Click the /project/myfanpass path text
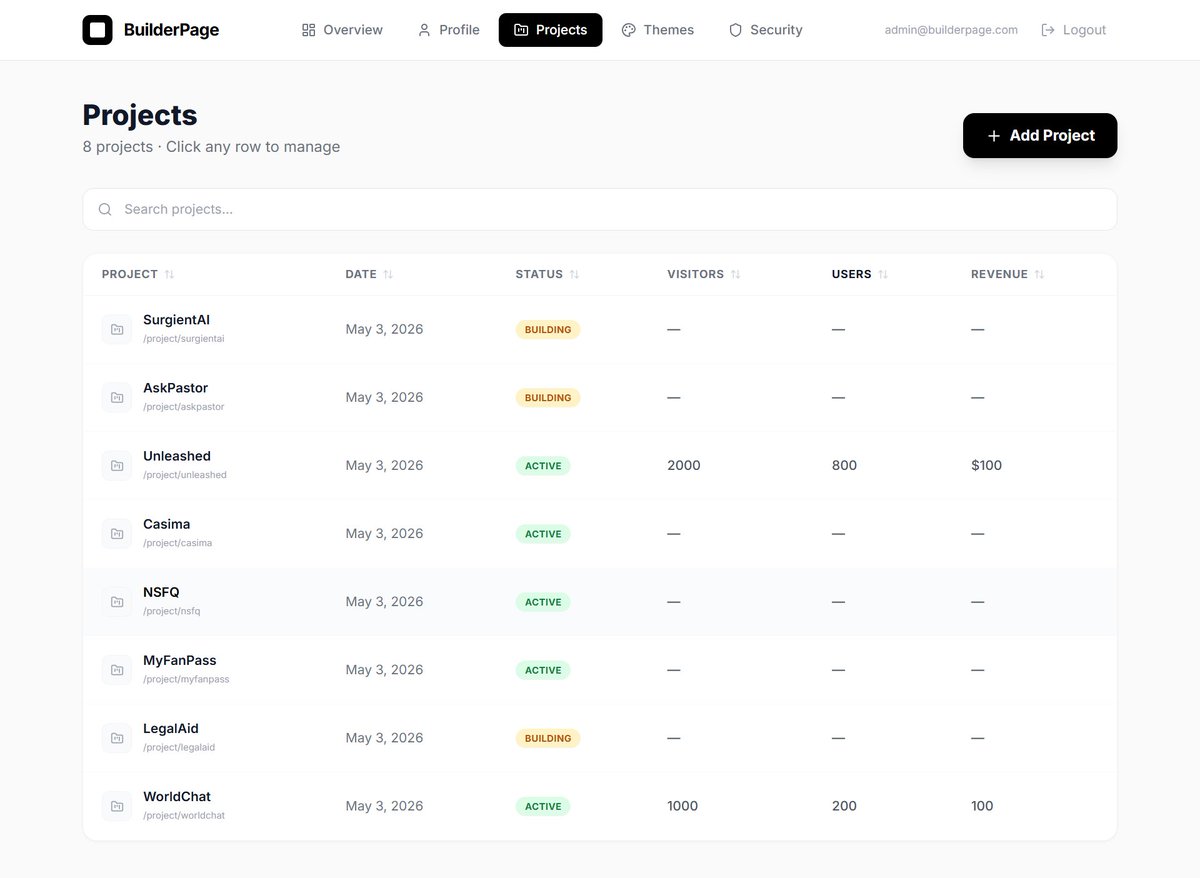 186,679
